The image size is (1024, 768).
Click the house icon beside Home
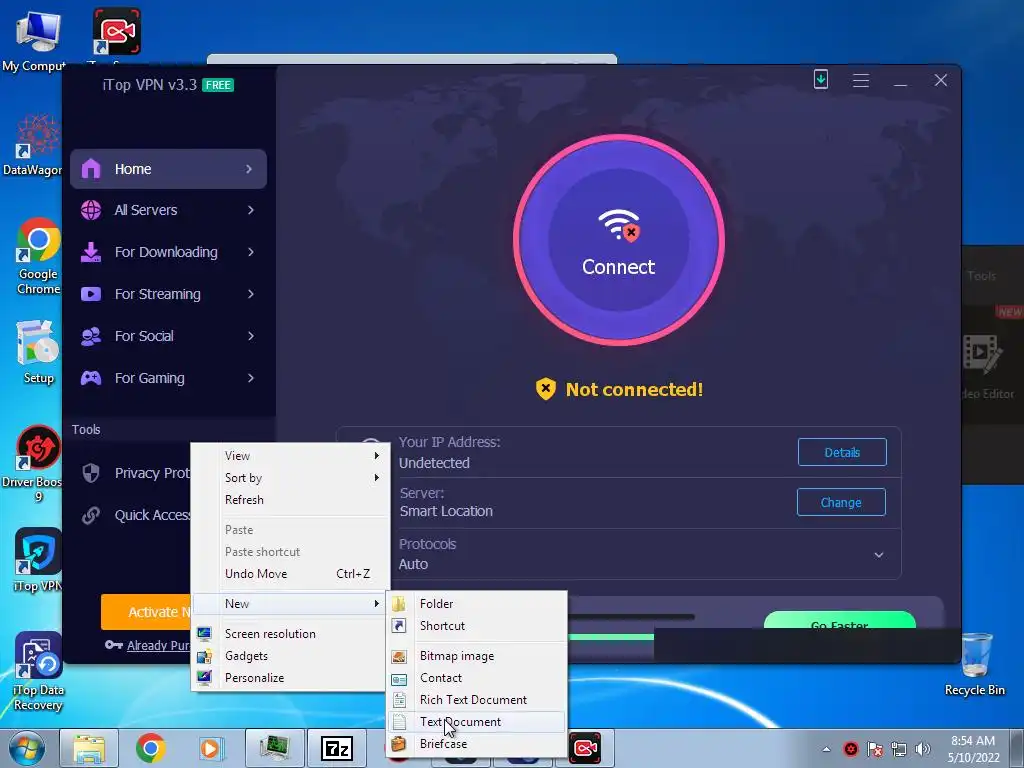(91, 169)
